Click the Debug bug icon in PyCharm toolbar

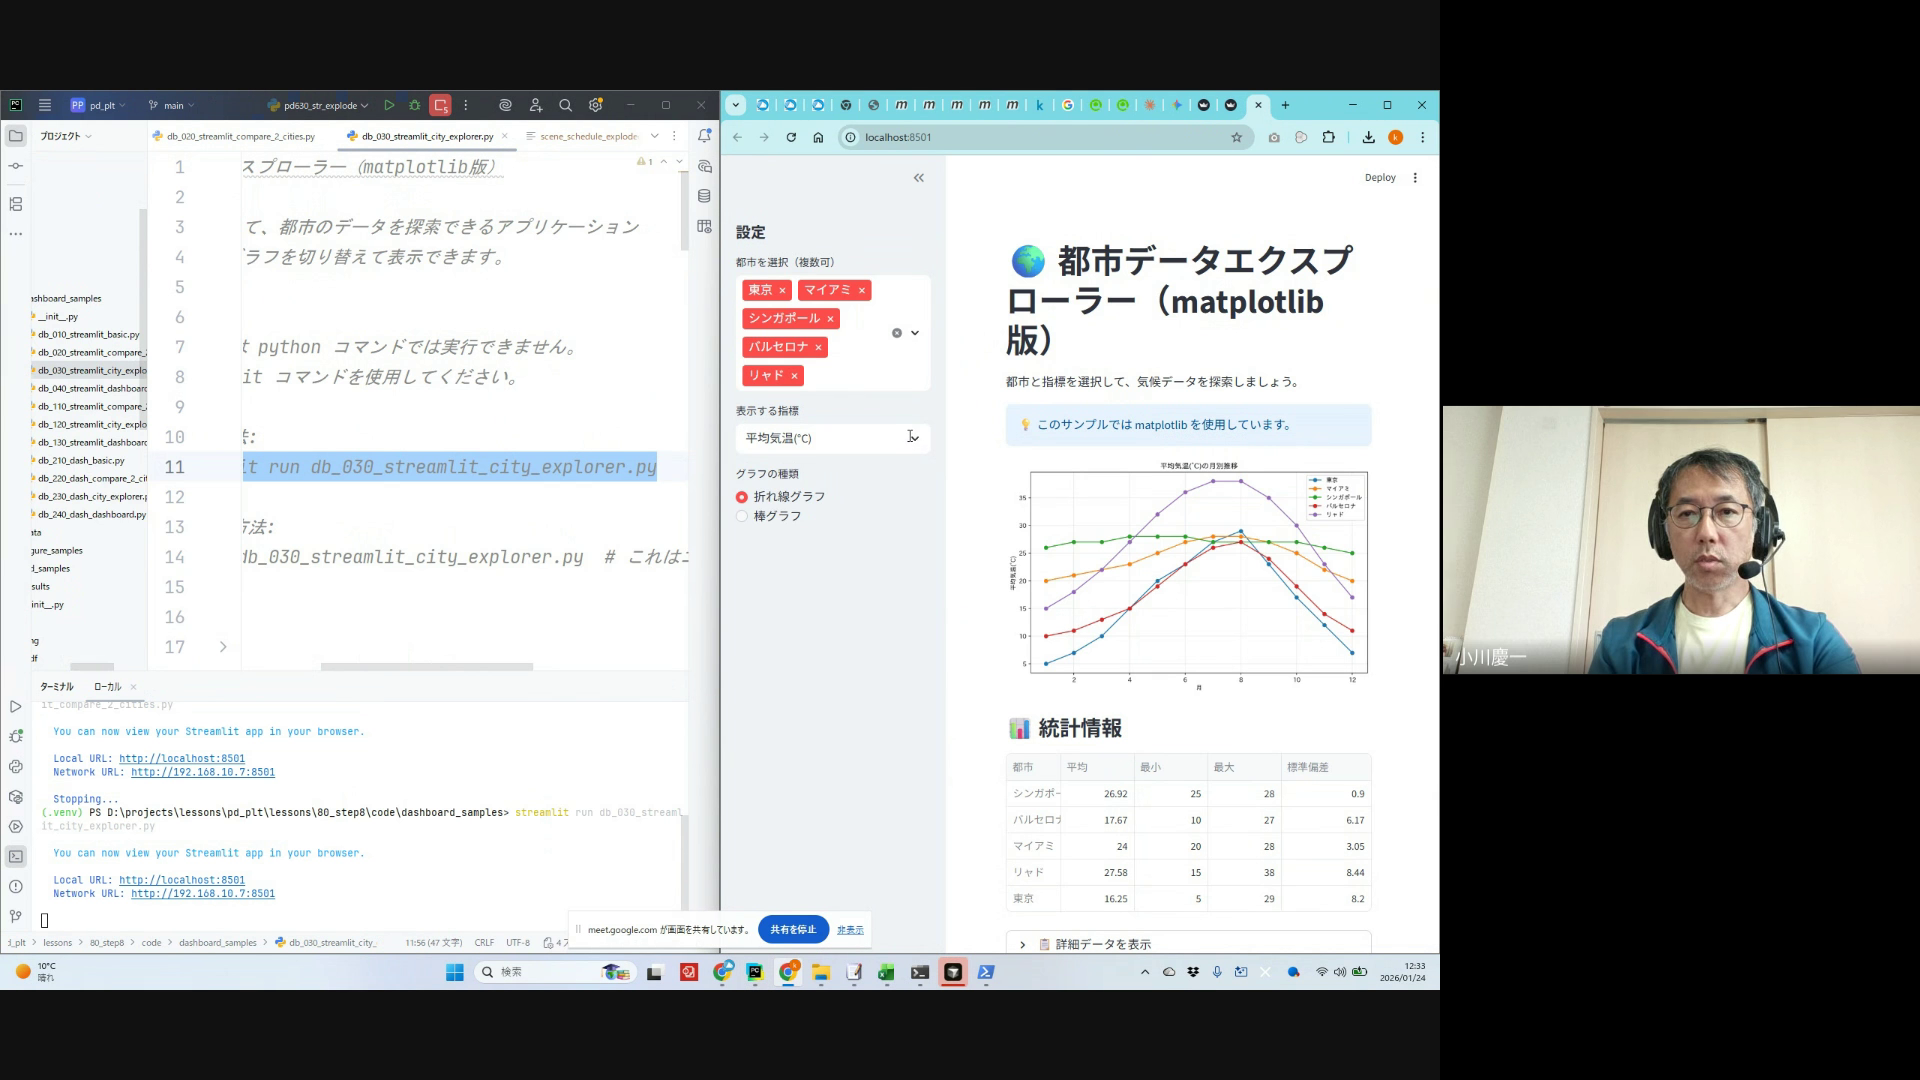pos(414,105)
